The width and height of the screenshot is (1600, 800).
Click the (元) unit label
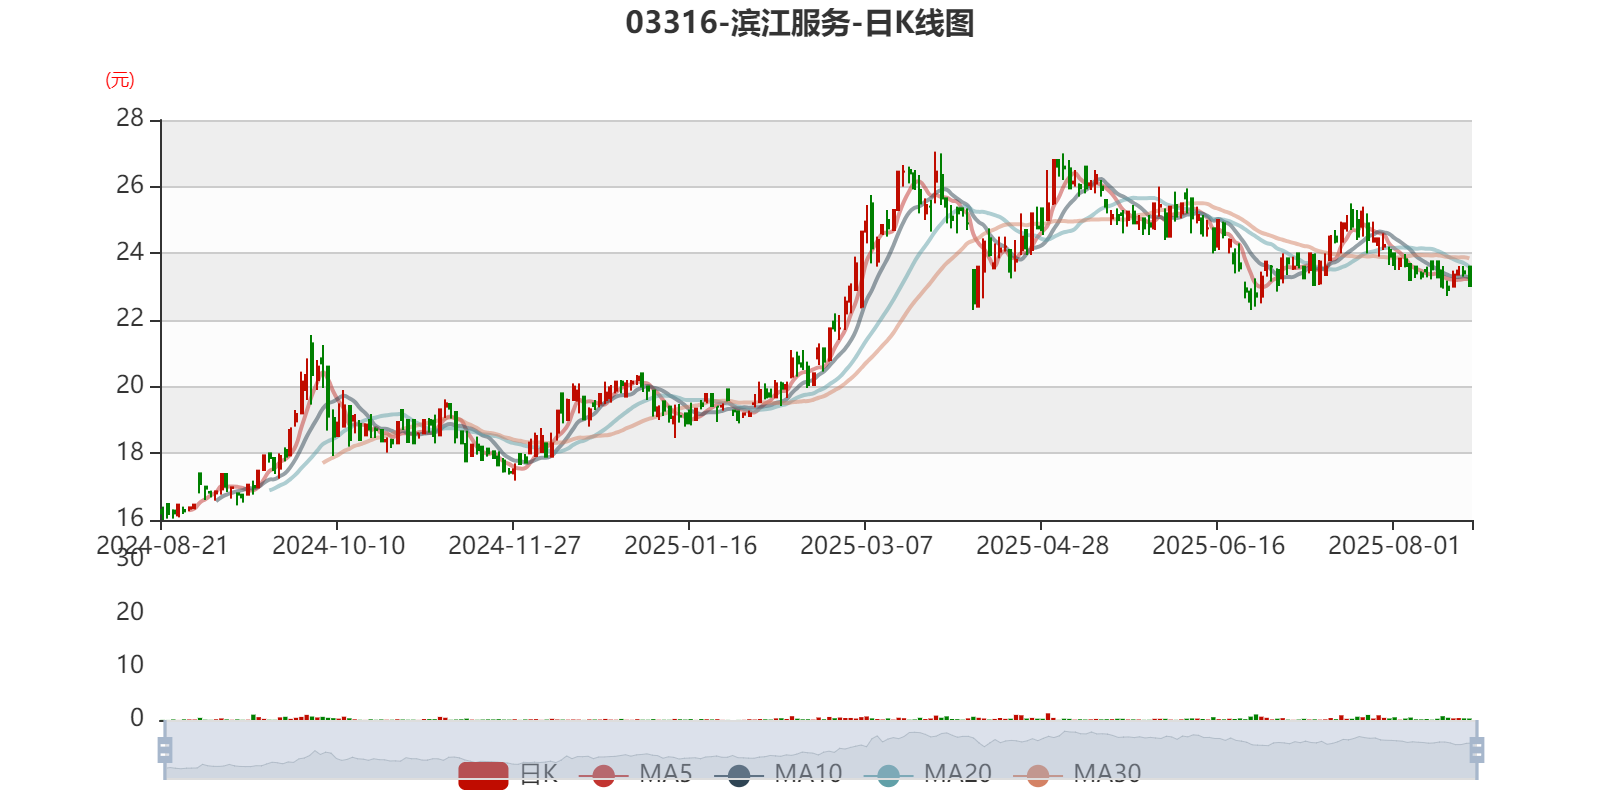[x=120, y=80]
